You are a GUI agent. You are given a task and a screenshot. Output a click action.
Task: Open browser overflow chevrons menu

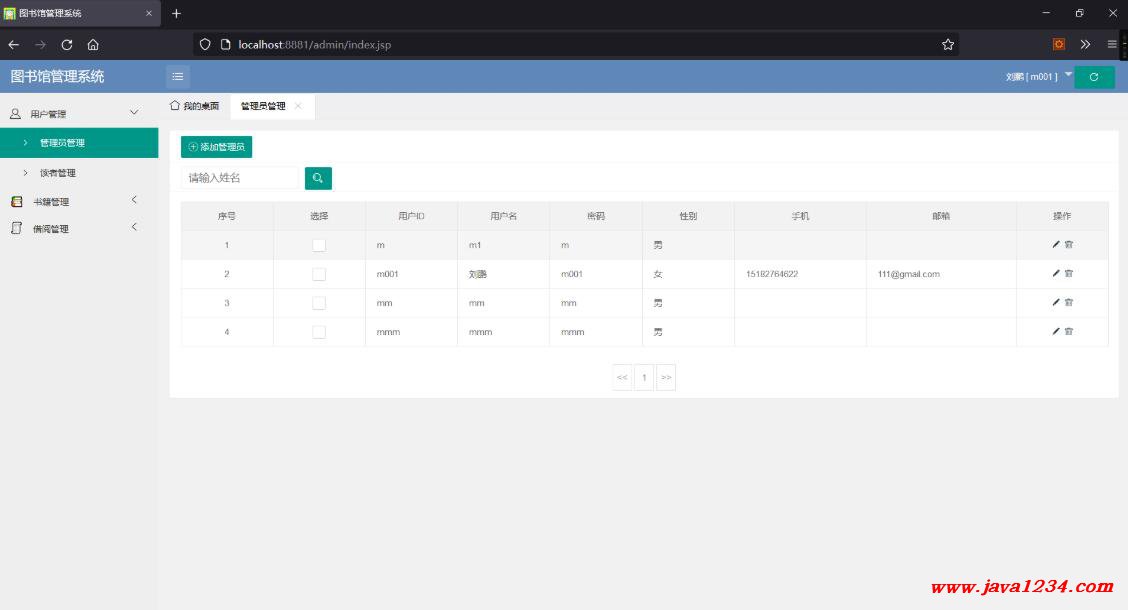coord(1085,45)
